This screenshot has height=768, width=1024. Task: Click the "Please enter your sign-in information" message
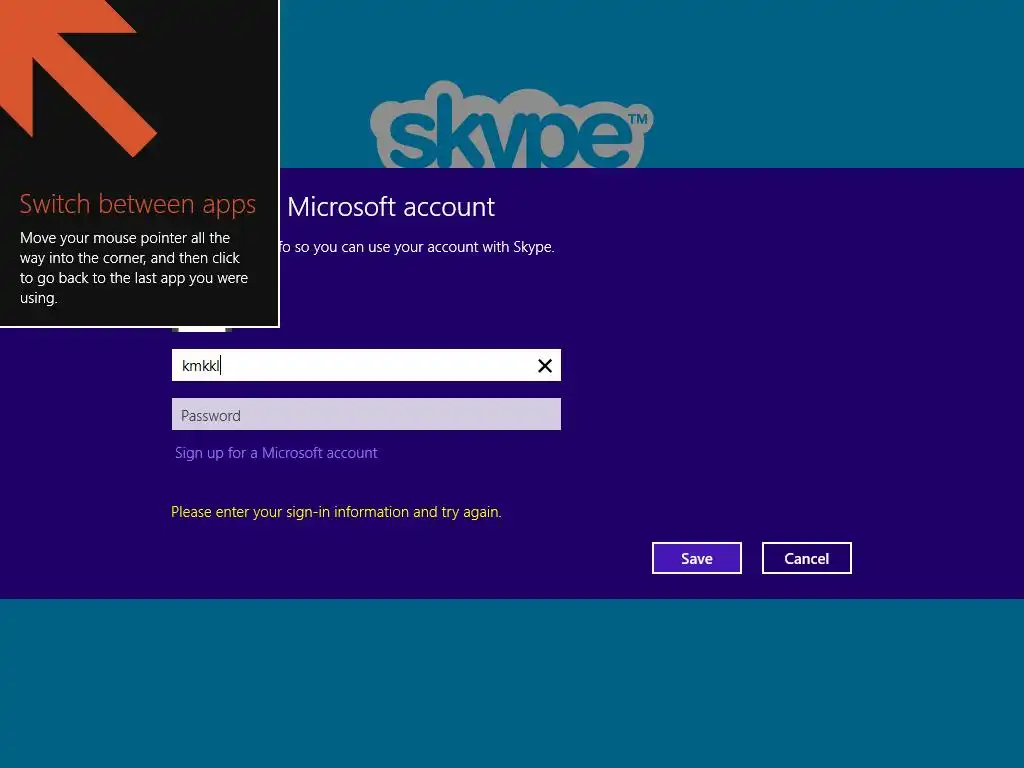[x=336, y=512]
